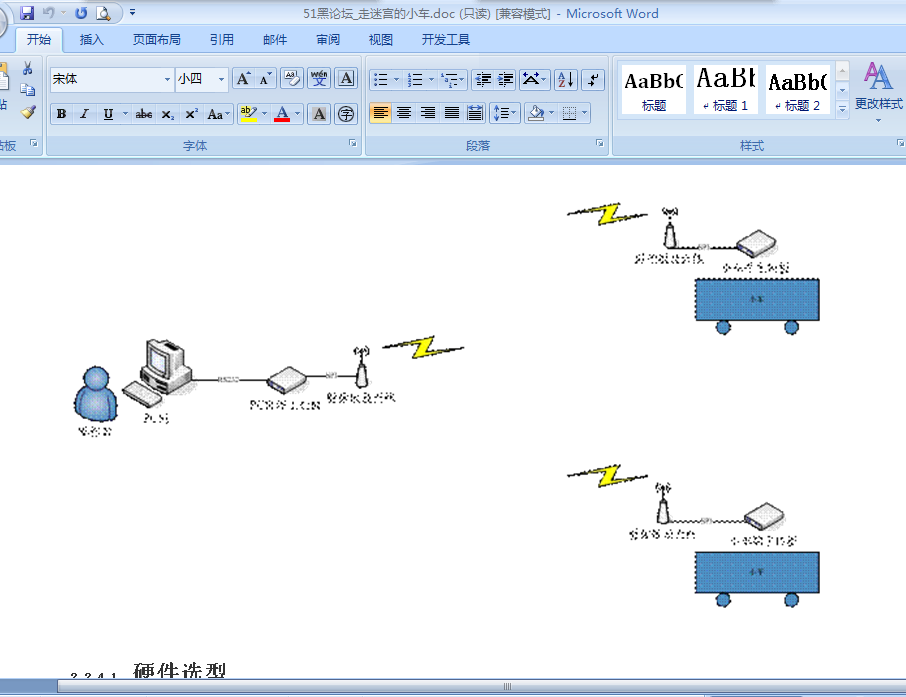Toggle bold formatting

click(x=61, y=114)
